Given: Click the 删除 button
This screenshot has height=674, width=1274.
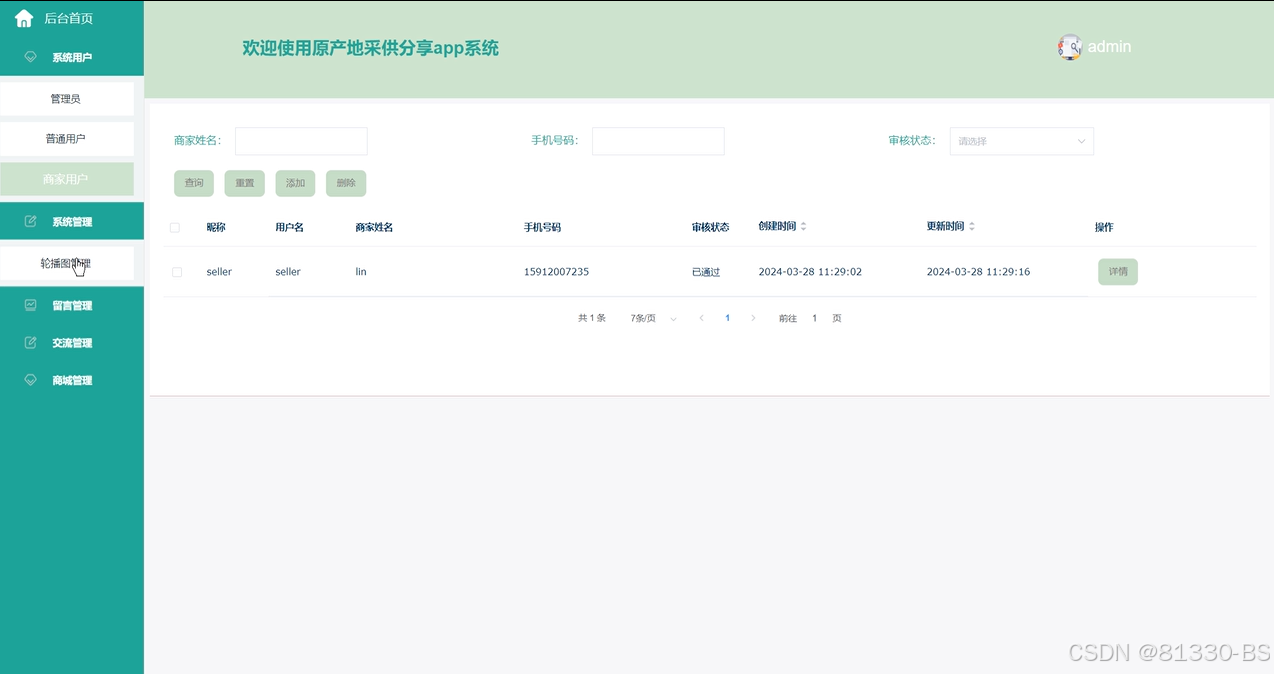Looking at the screenshot, I should point(346,183).
